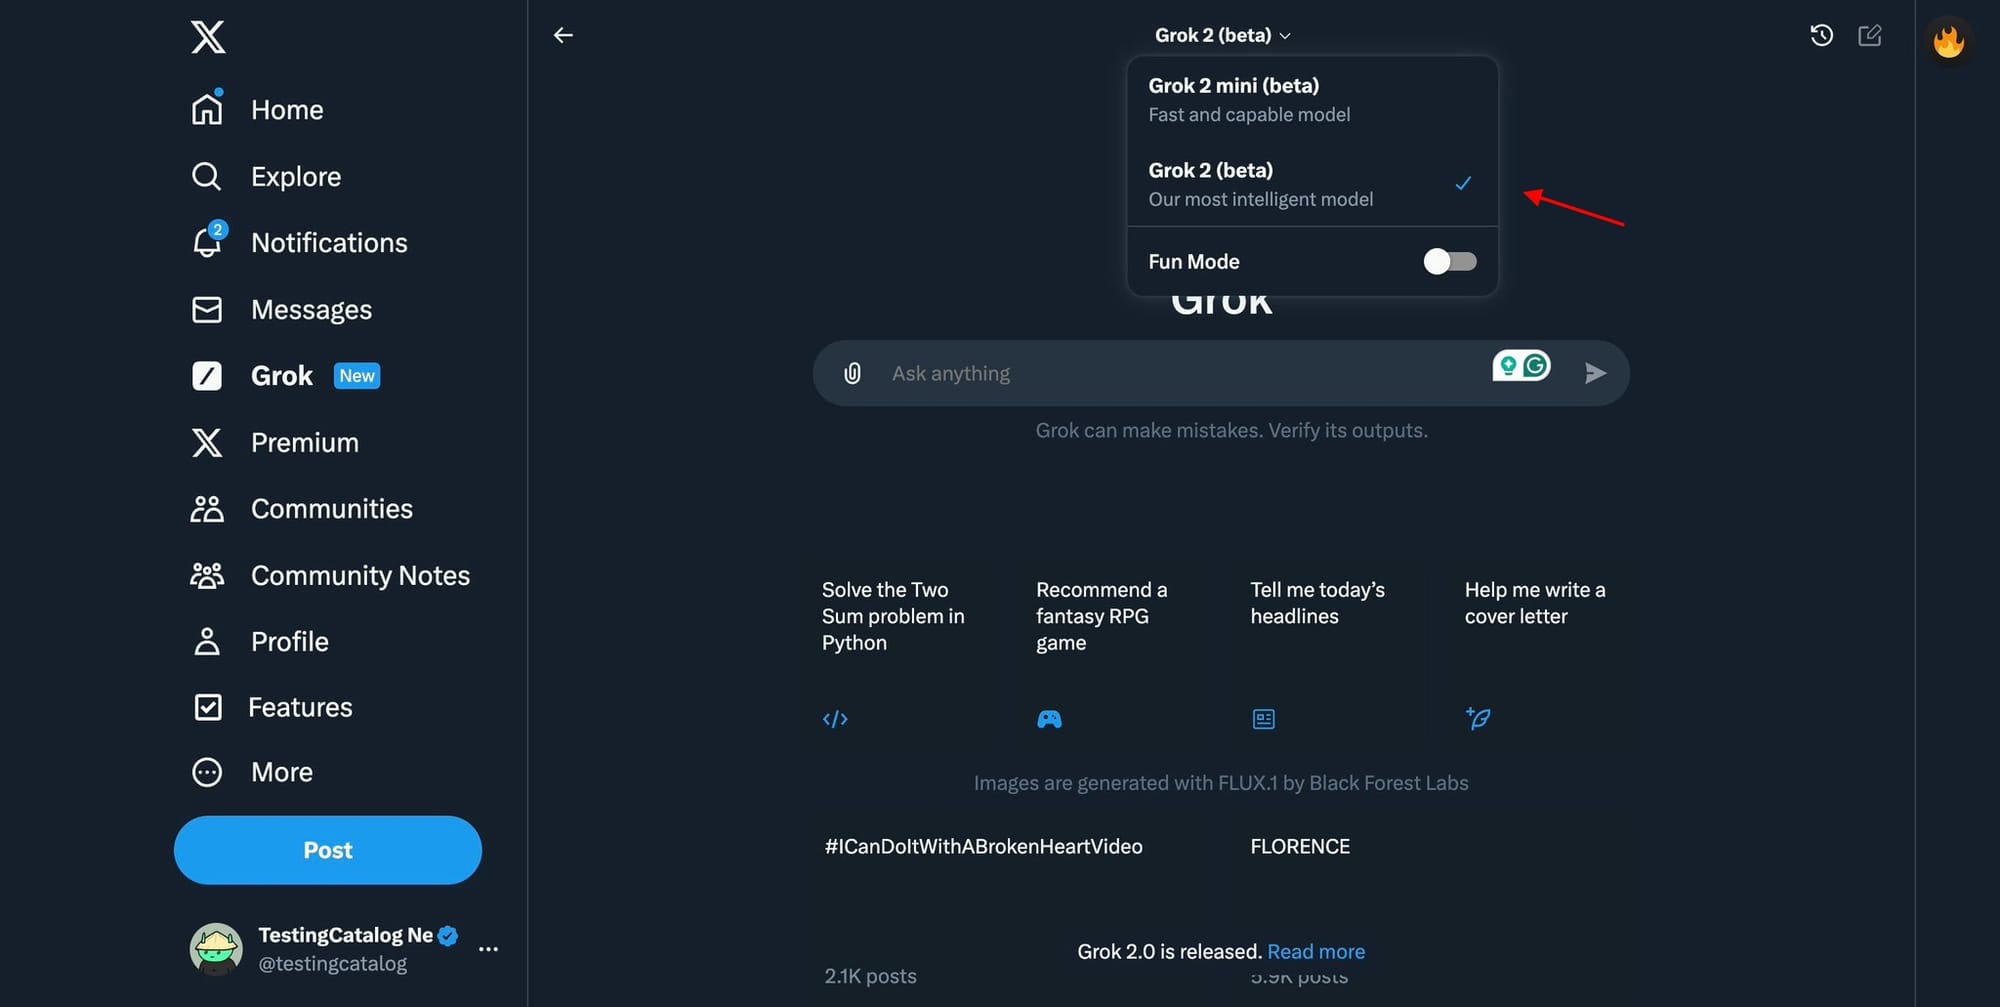Click the TestingCatalog account avatar
This screenshot has width=2000, height=1007.
pos(216,949)
